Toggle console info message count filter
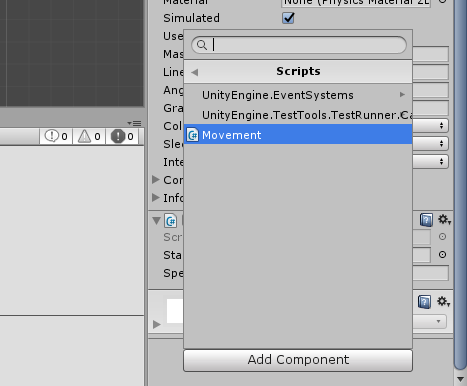Image resolution: width=467 pixels, height=386 pixels. 56,136
